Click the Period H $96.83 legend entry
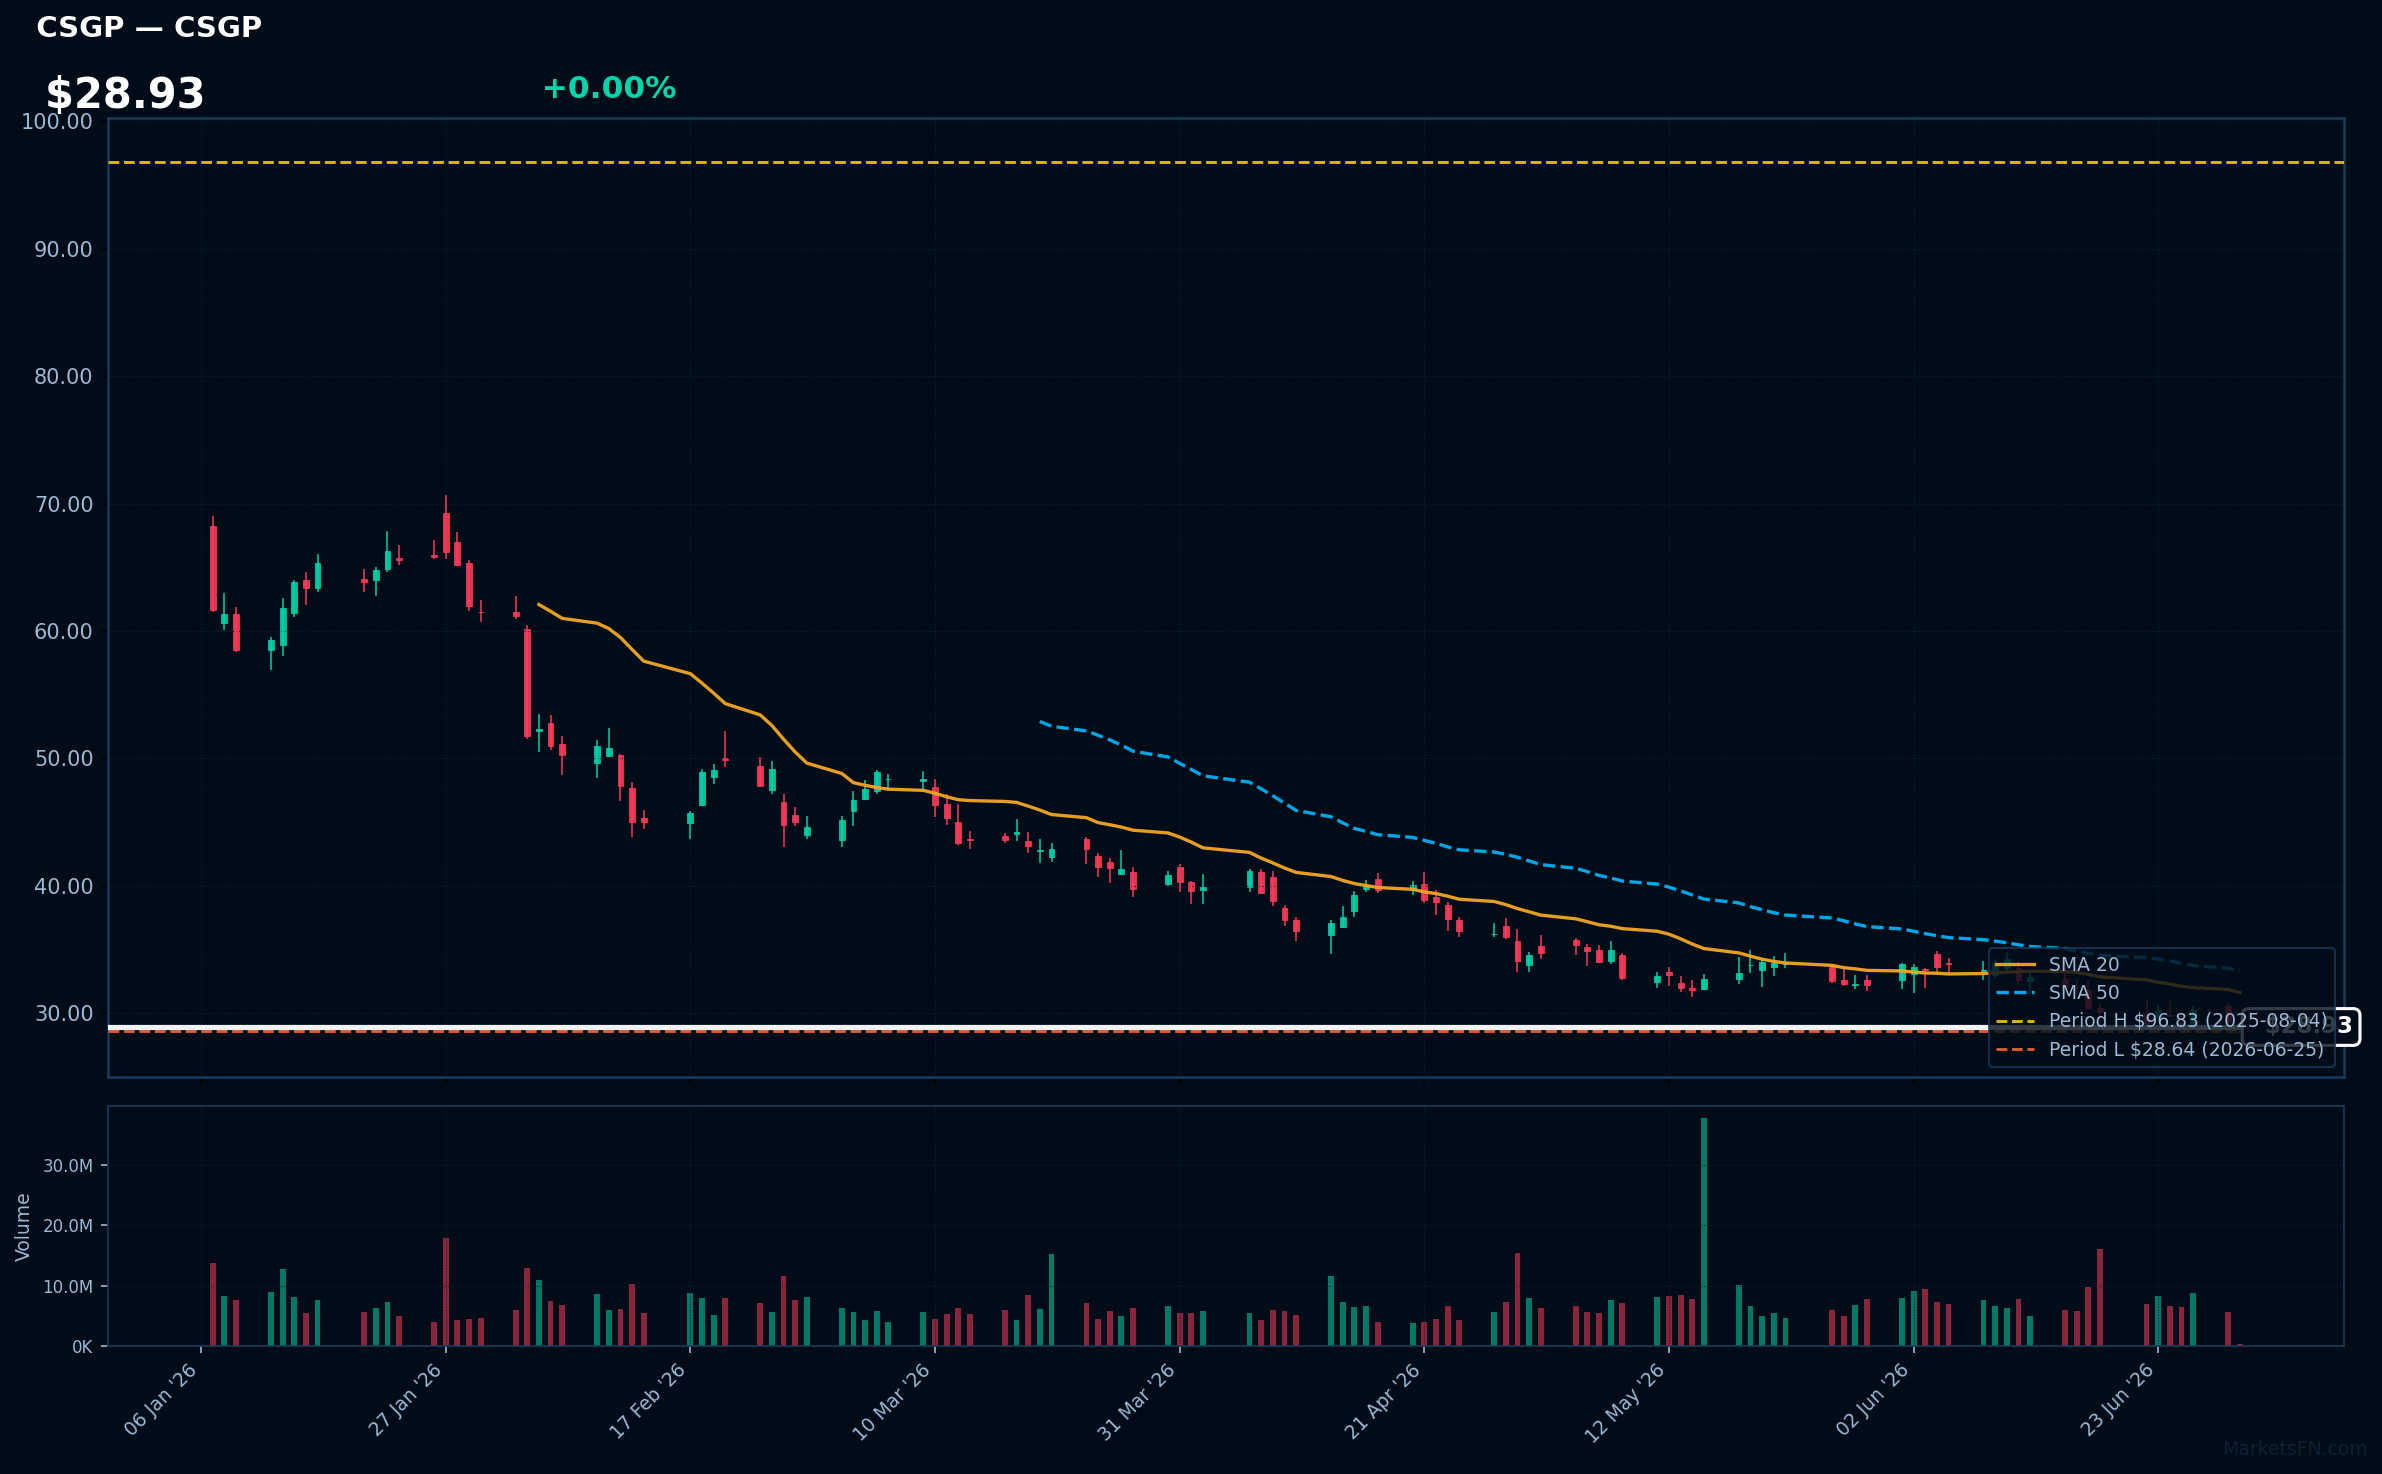Screen dimensions: 2382x1474 pyautogui.click(x=2162, y=1020)
